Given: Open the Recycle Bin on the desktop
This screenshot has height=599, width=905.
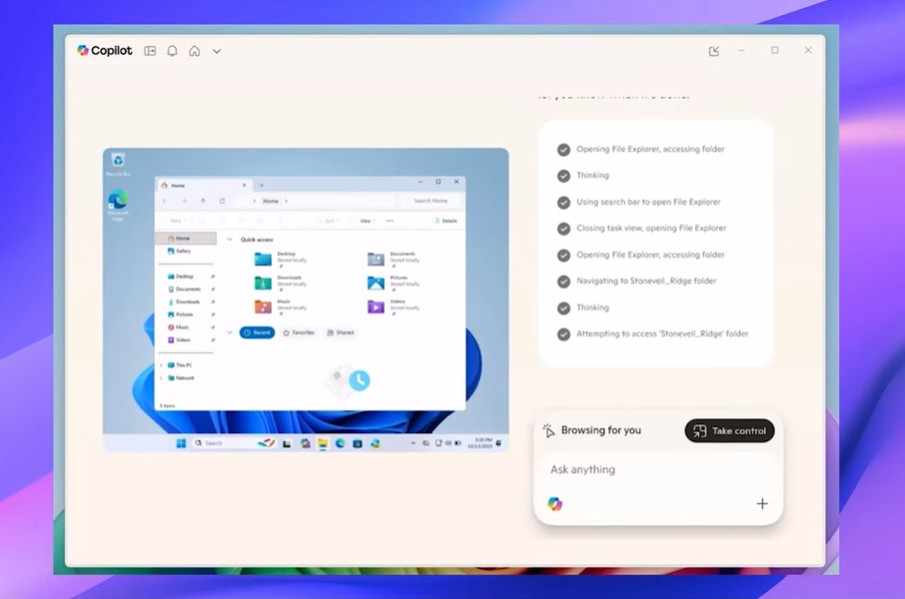Looking at the screenshot, I should tap(119, 160).
